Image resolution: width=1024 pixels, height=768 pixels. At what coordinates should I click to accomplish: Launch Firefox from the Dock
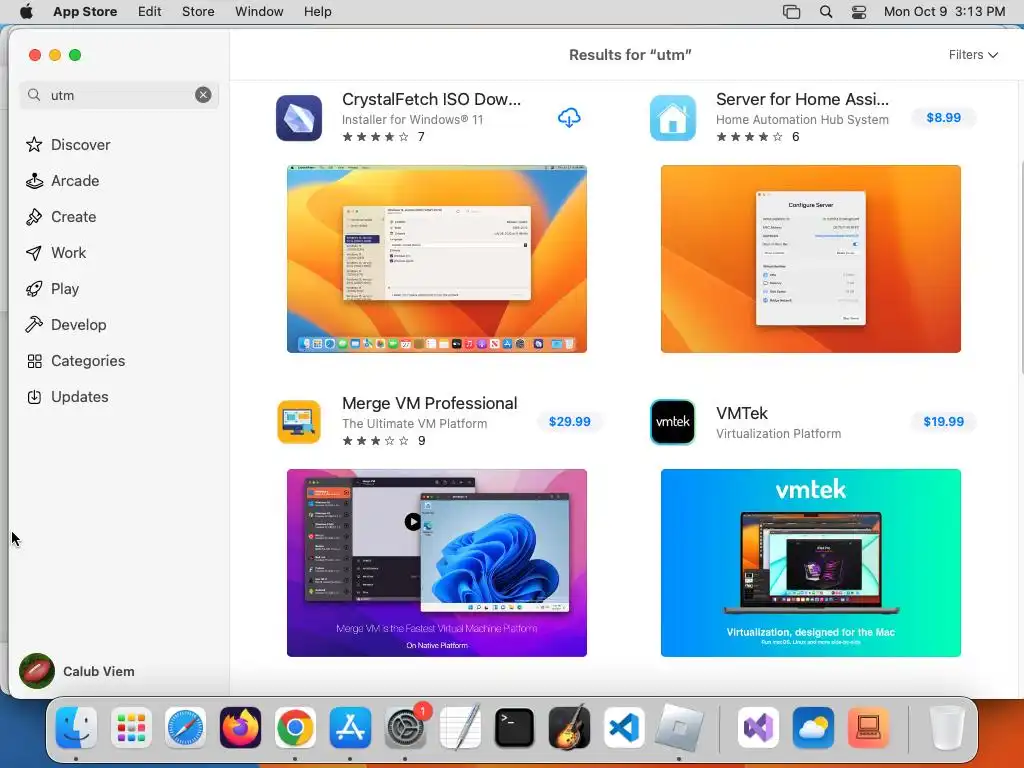click(x=240, y=728)
